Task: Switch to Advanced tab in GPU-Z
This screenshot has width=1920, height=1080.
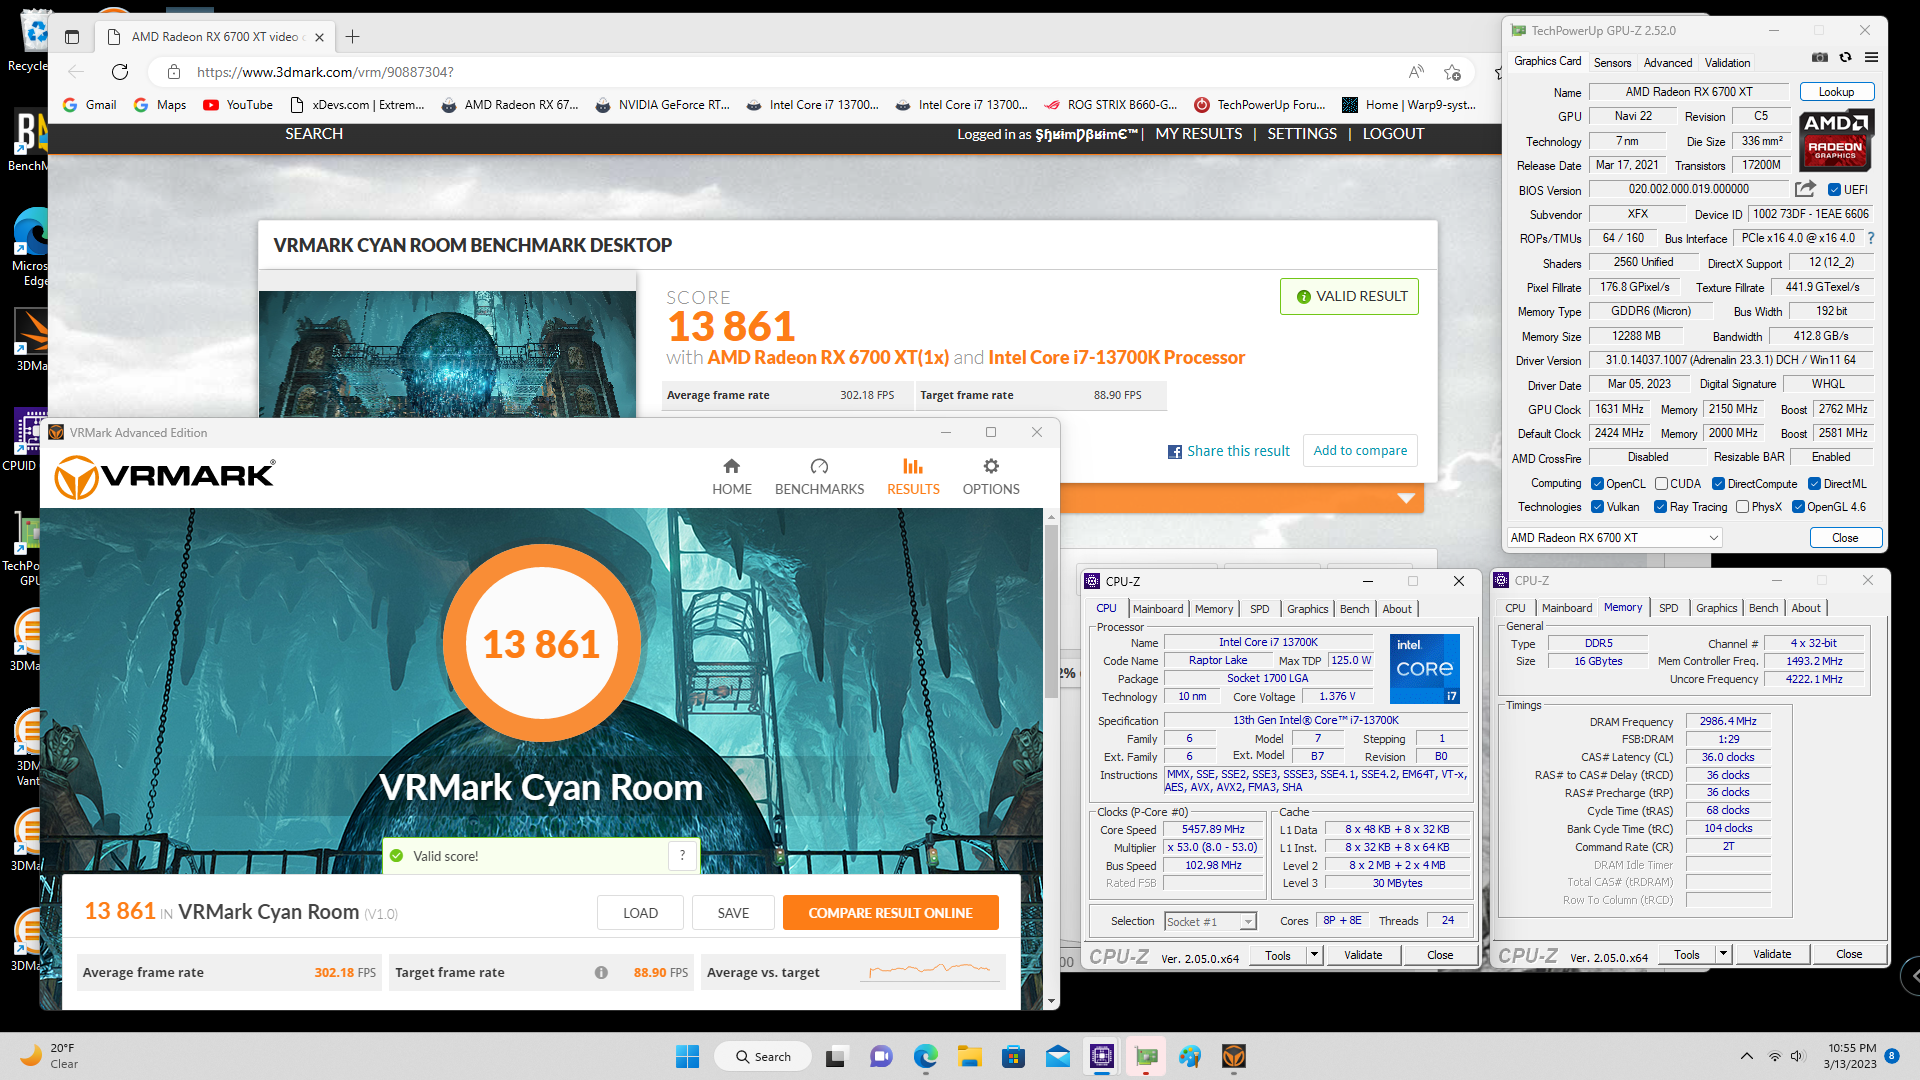Action: coord(1668,62)
